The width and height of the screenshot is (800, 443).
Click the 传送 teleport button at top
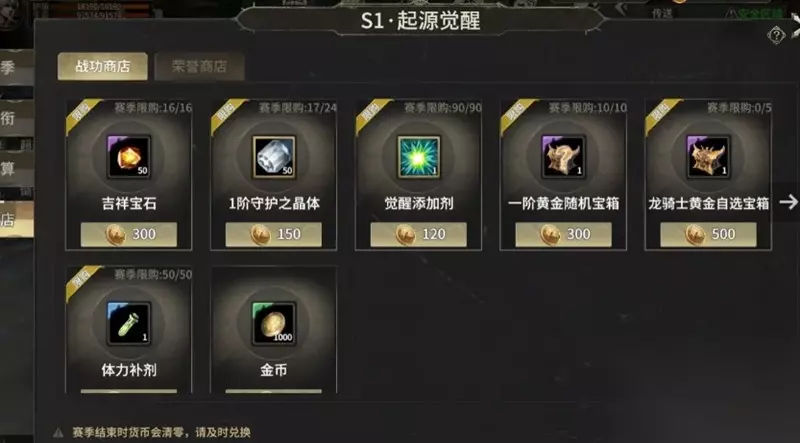[x=662, y=13]
